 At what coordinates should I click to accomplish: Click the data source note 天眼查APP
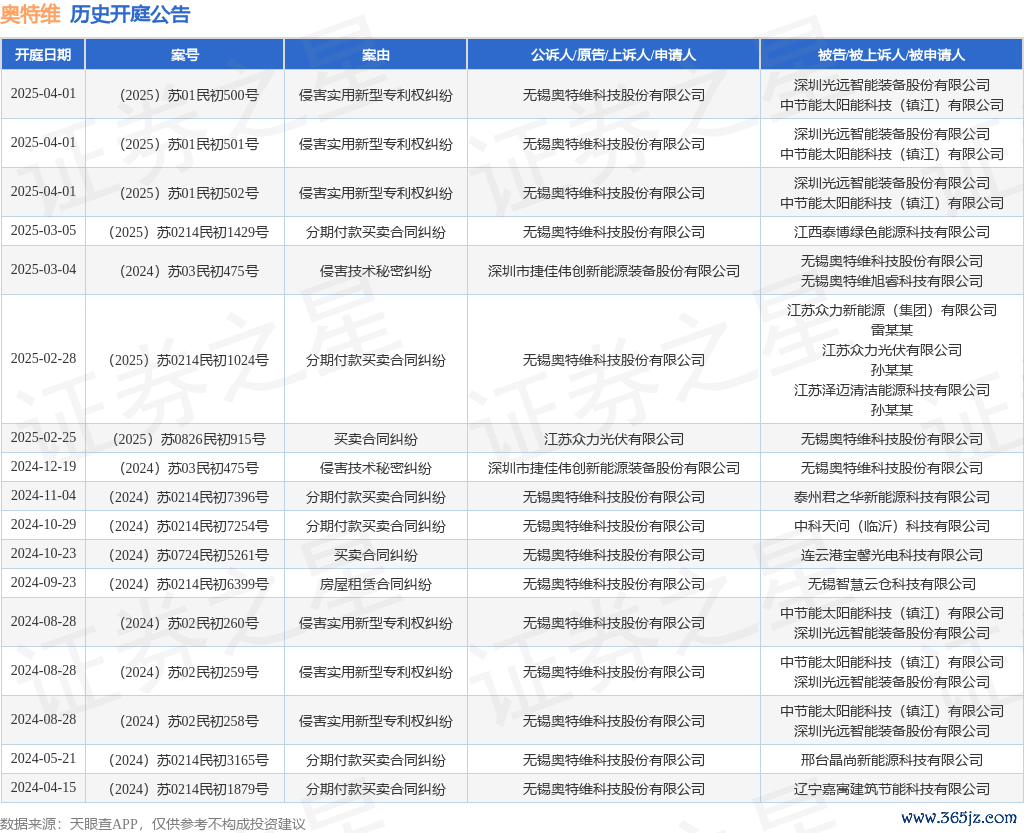[x=103, y=824]
